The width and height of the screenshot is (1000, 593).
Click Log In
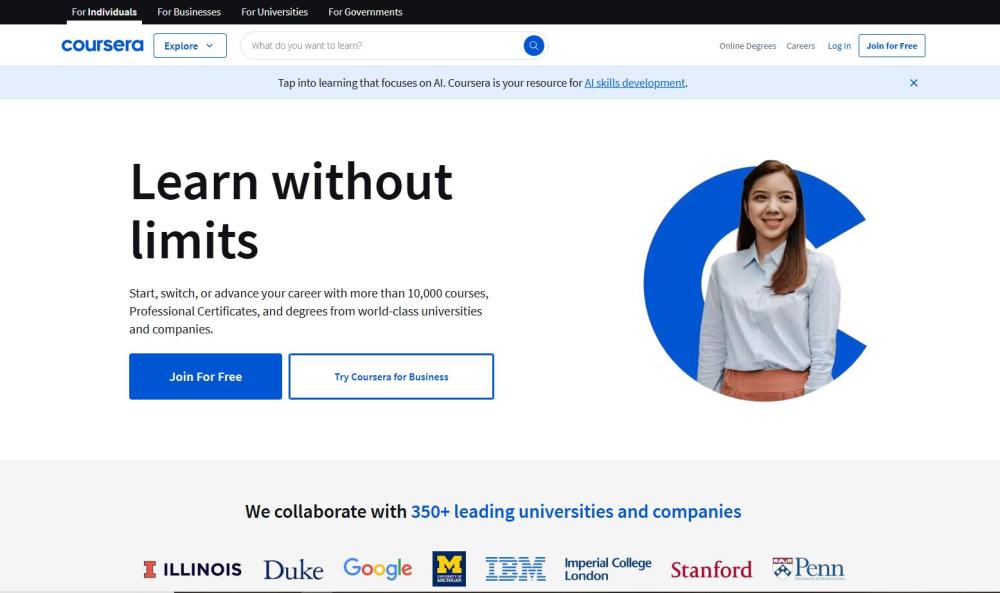839,46
